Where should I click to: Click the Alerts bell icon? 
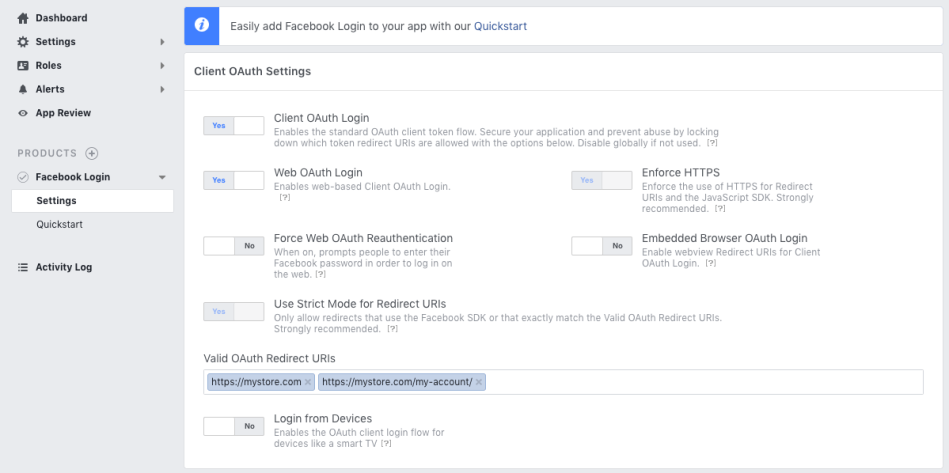point(23,89)
